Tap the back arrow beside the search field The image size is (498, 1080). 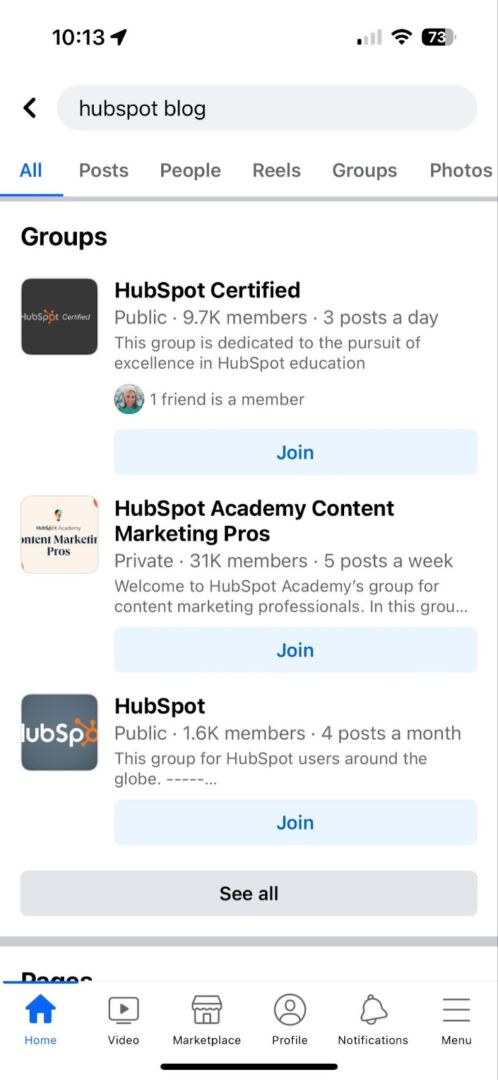tap(30, 108)
